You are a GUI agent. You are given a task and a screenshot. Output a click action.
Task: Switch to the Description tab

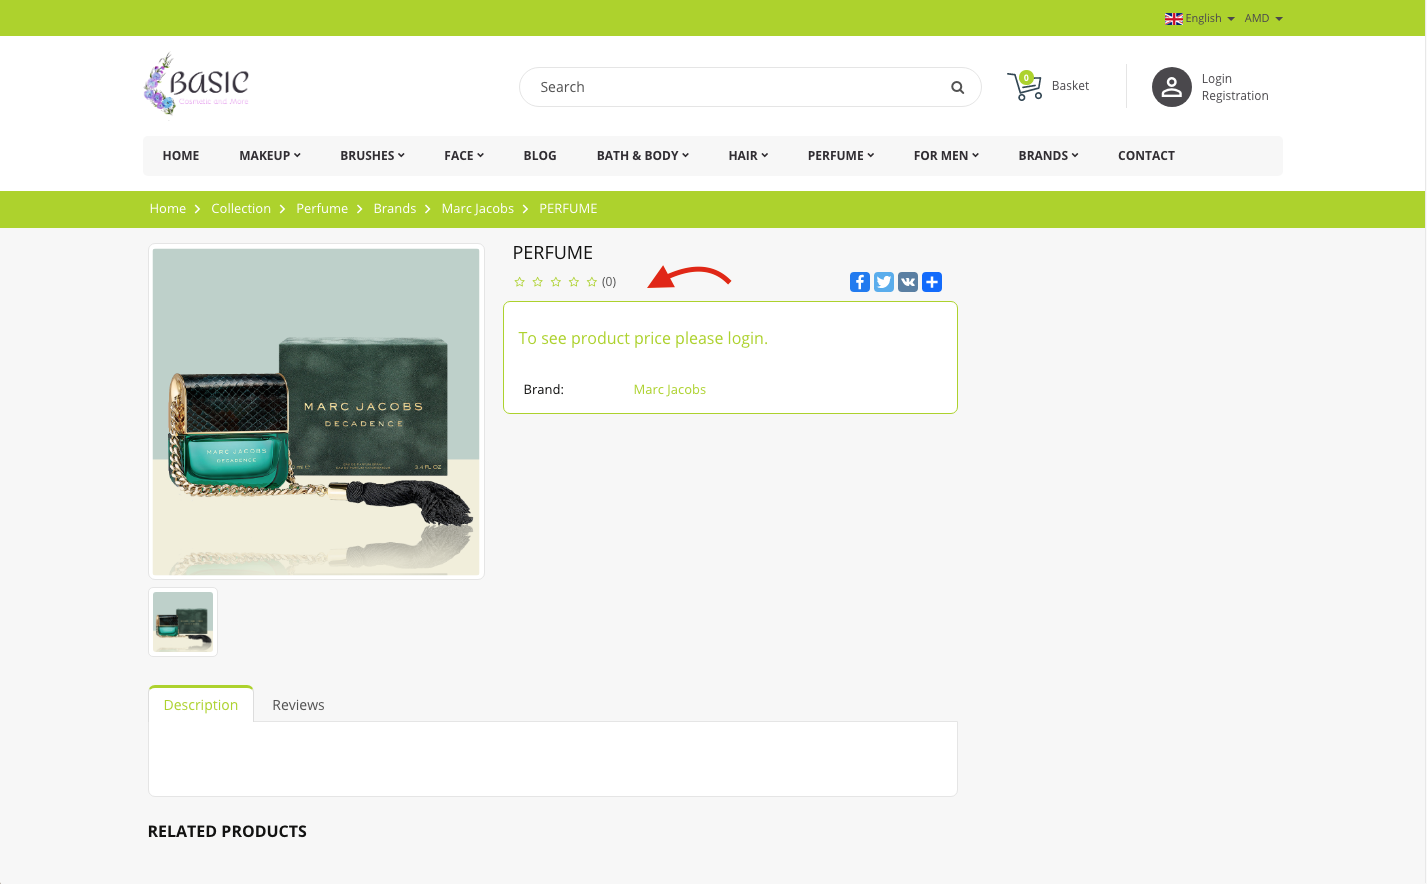click(201, 705)
